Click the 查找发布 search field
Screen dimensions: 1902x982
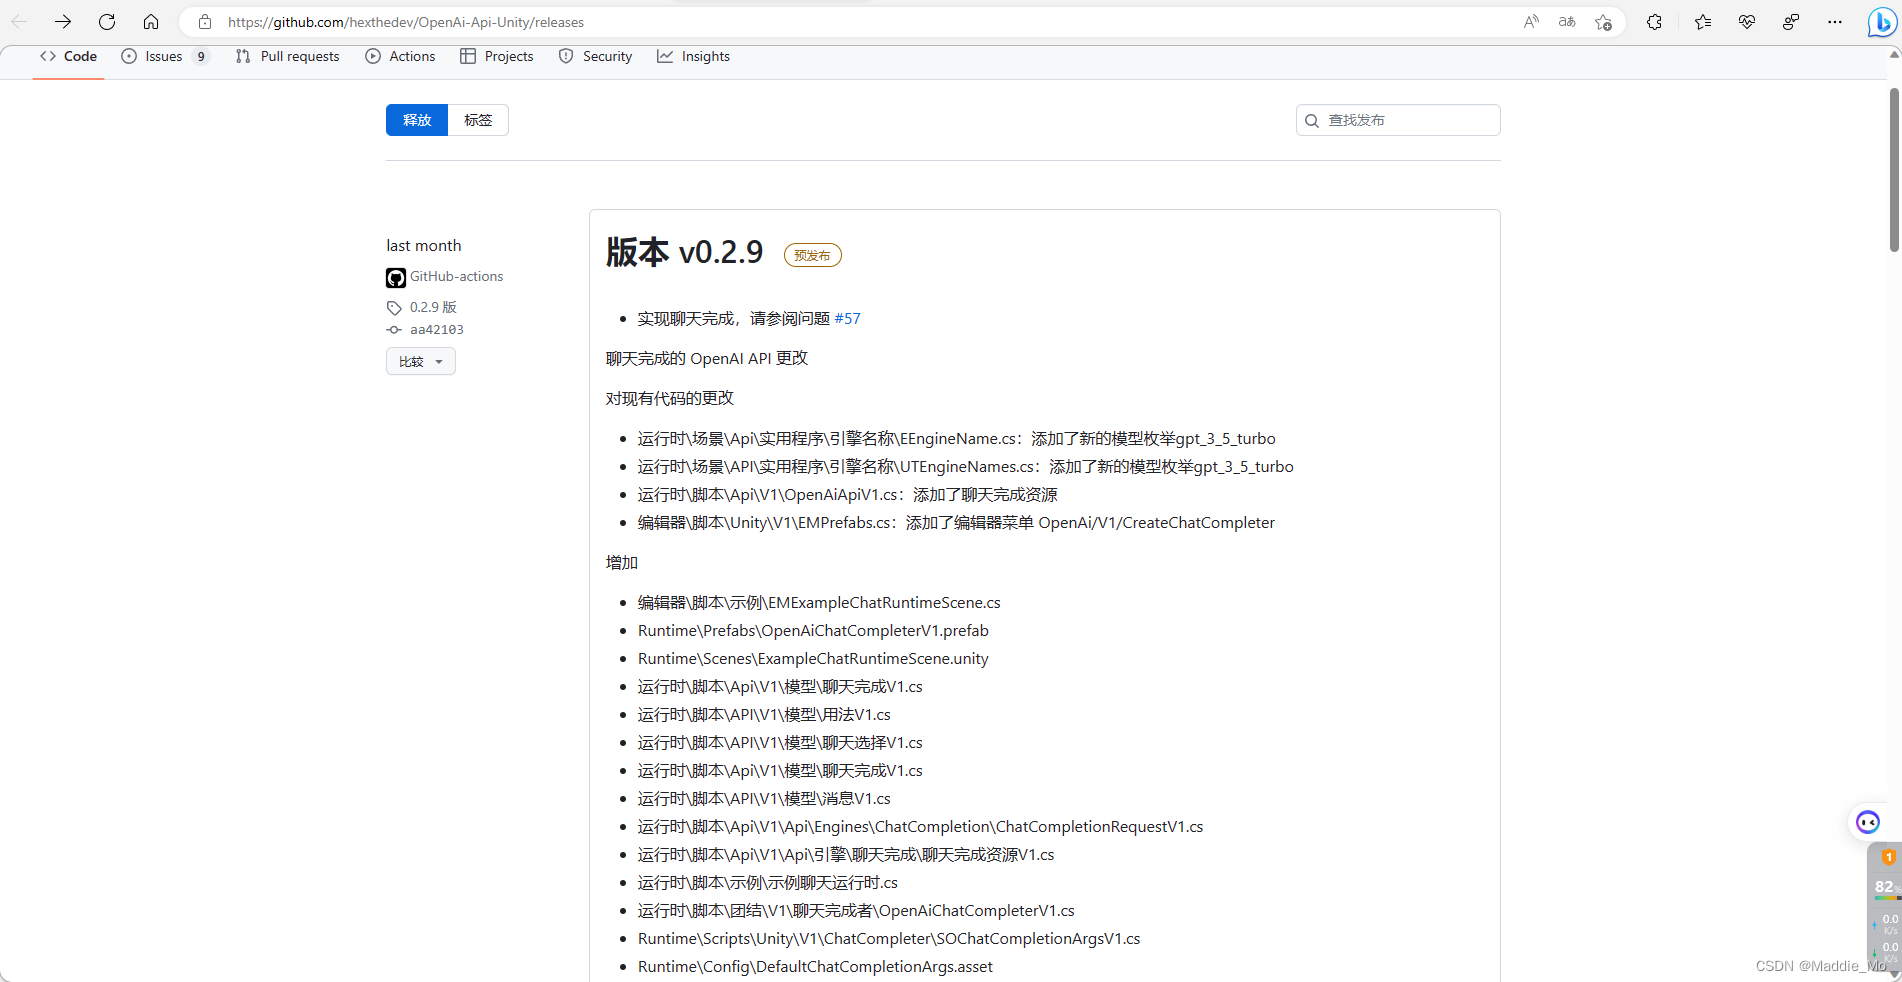(x=1398, y=120)
